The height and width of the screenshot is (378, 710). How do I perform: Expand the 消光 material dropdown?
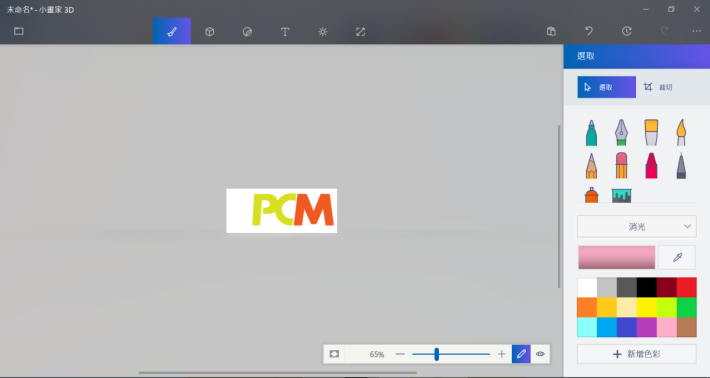point(637,226)
